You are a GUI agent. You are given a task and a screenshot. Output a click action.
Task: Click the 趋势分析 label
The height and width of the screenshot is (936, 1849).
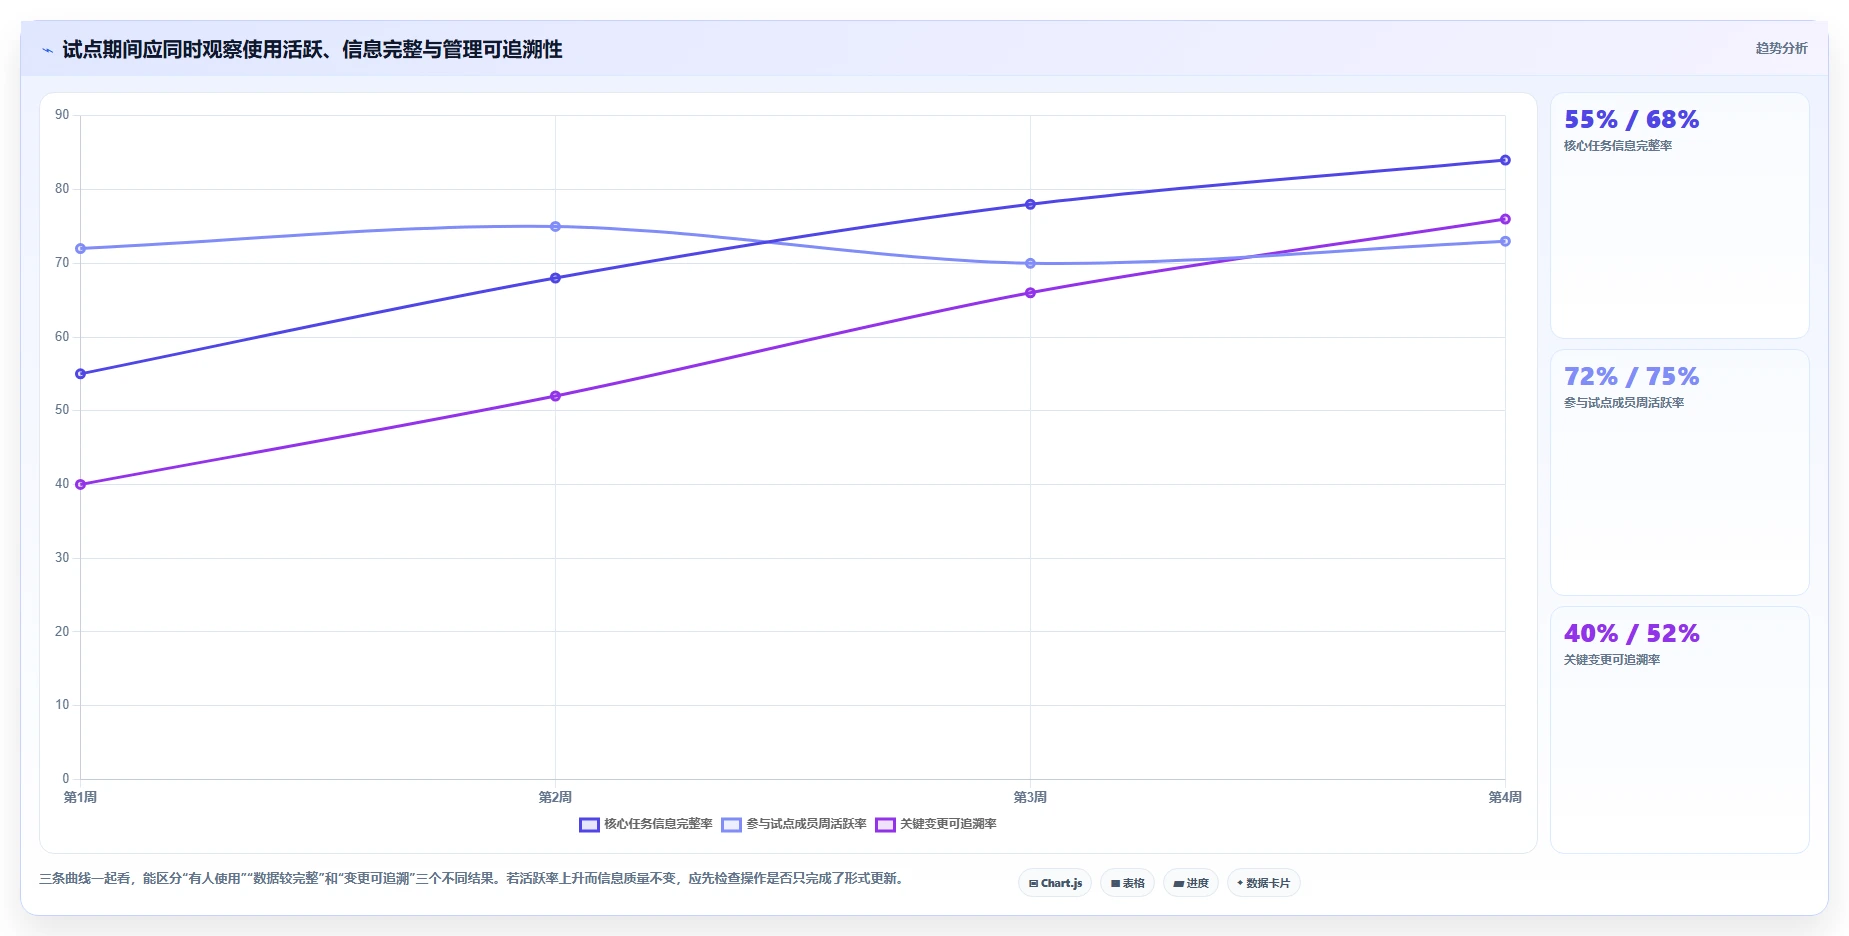pos(1781,48)
